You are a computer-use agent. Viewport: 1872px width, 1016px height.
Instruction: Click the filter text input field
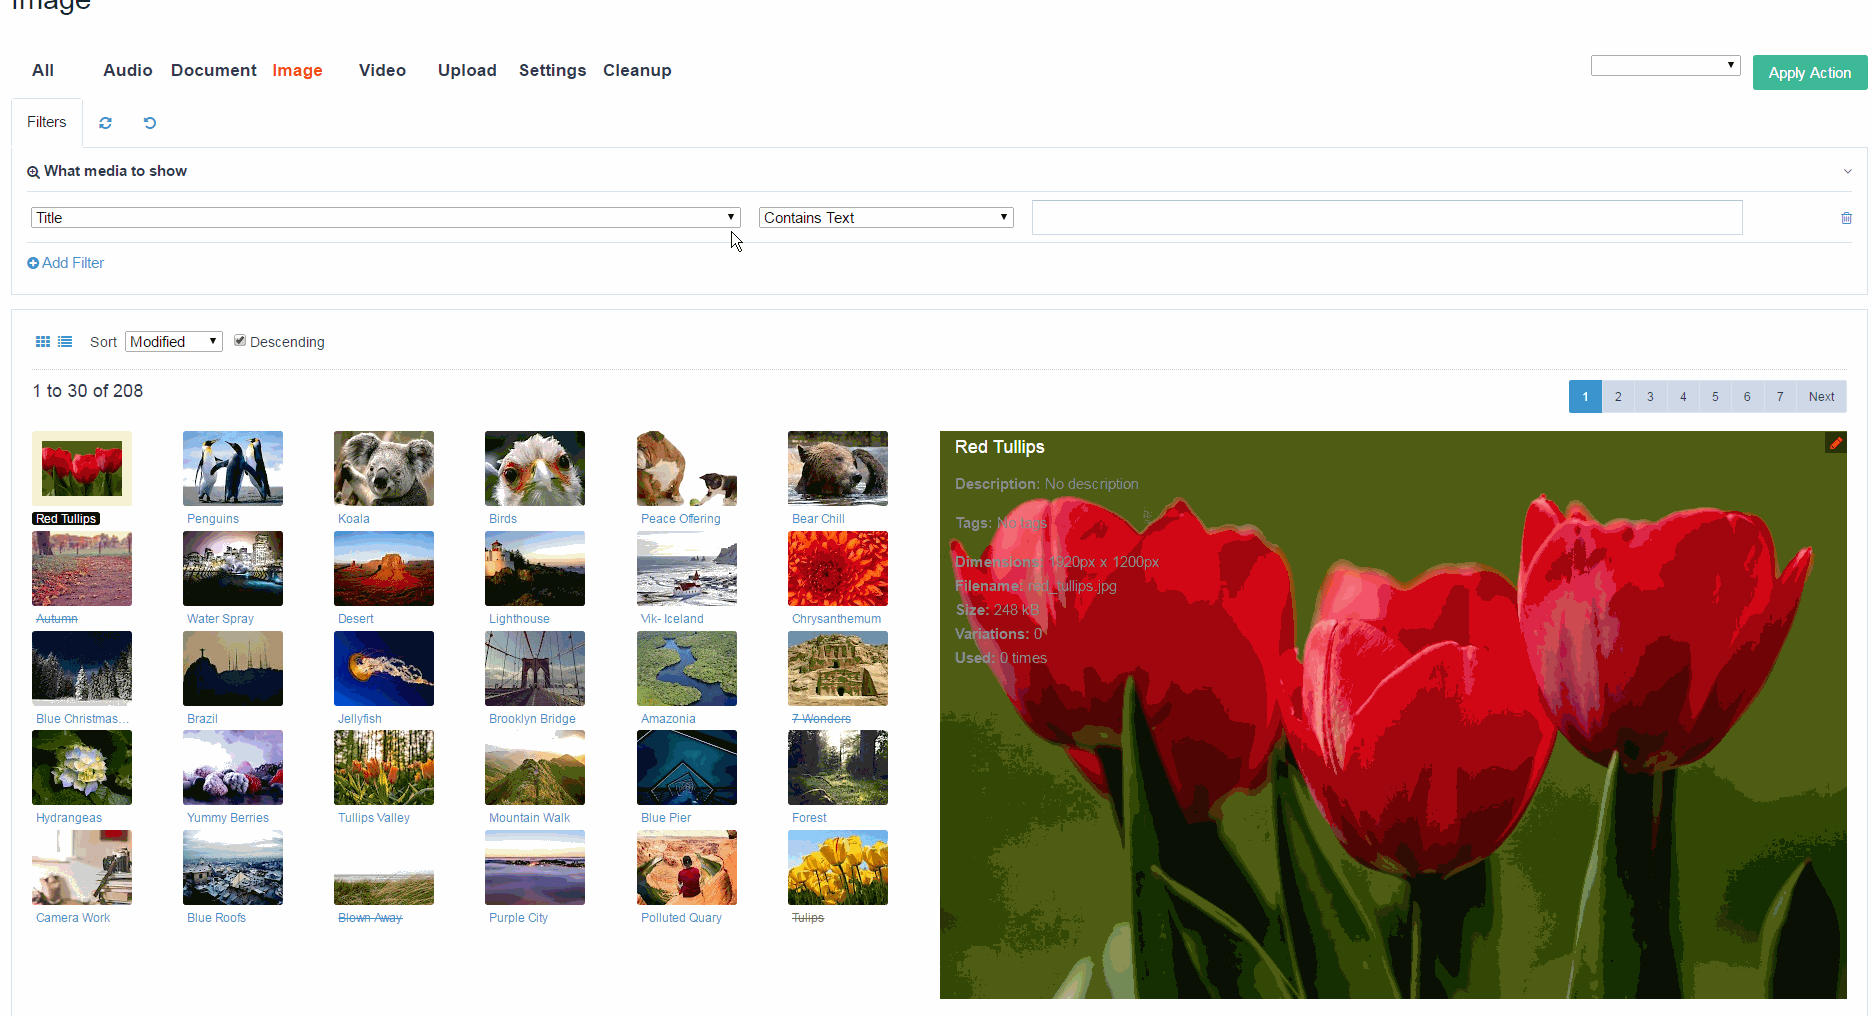coord(1386,218)
